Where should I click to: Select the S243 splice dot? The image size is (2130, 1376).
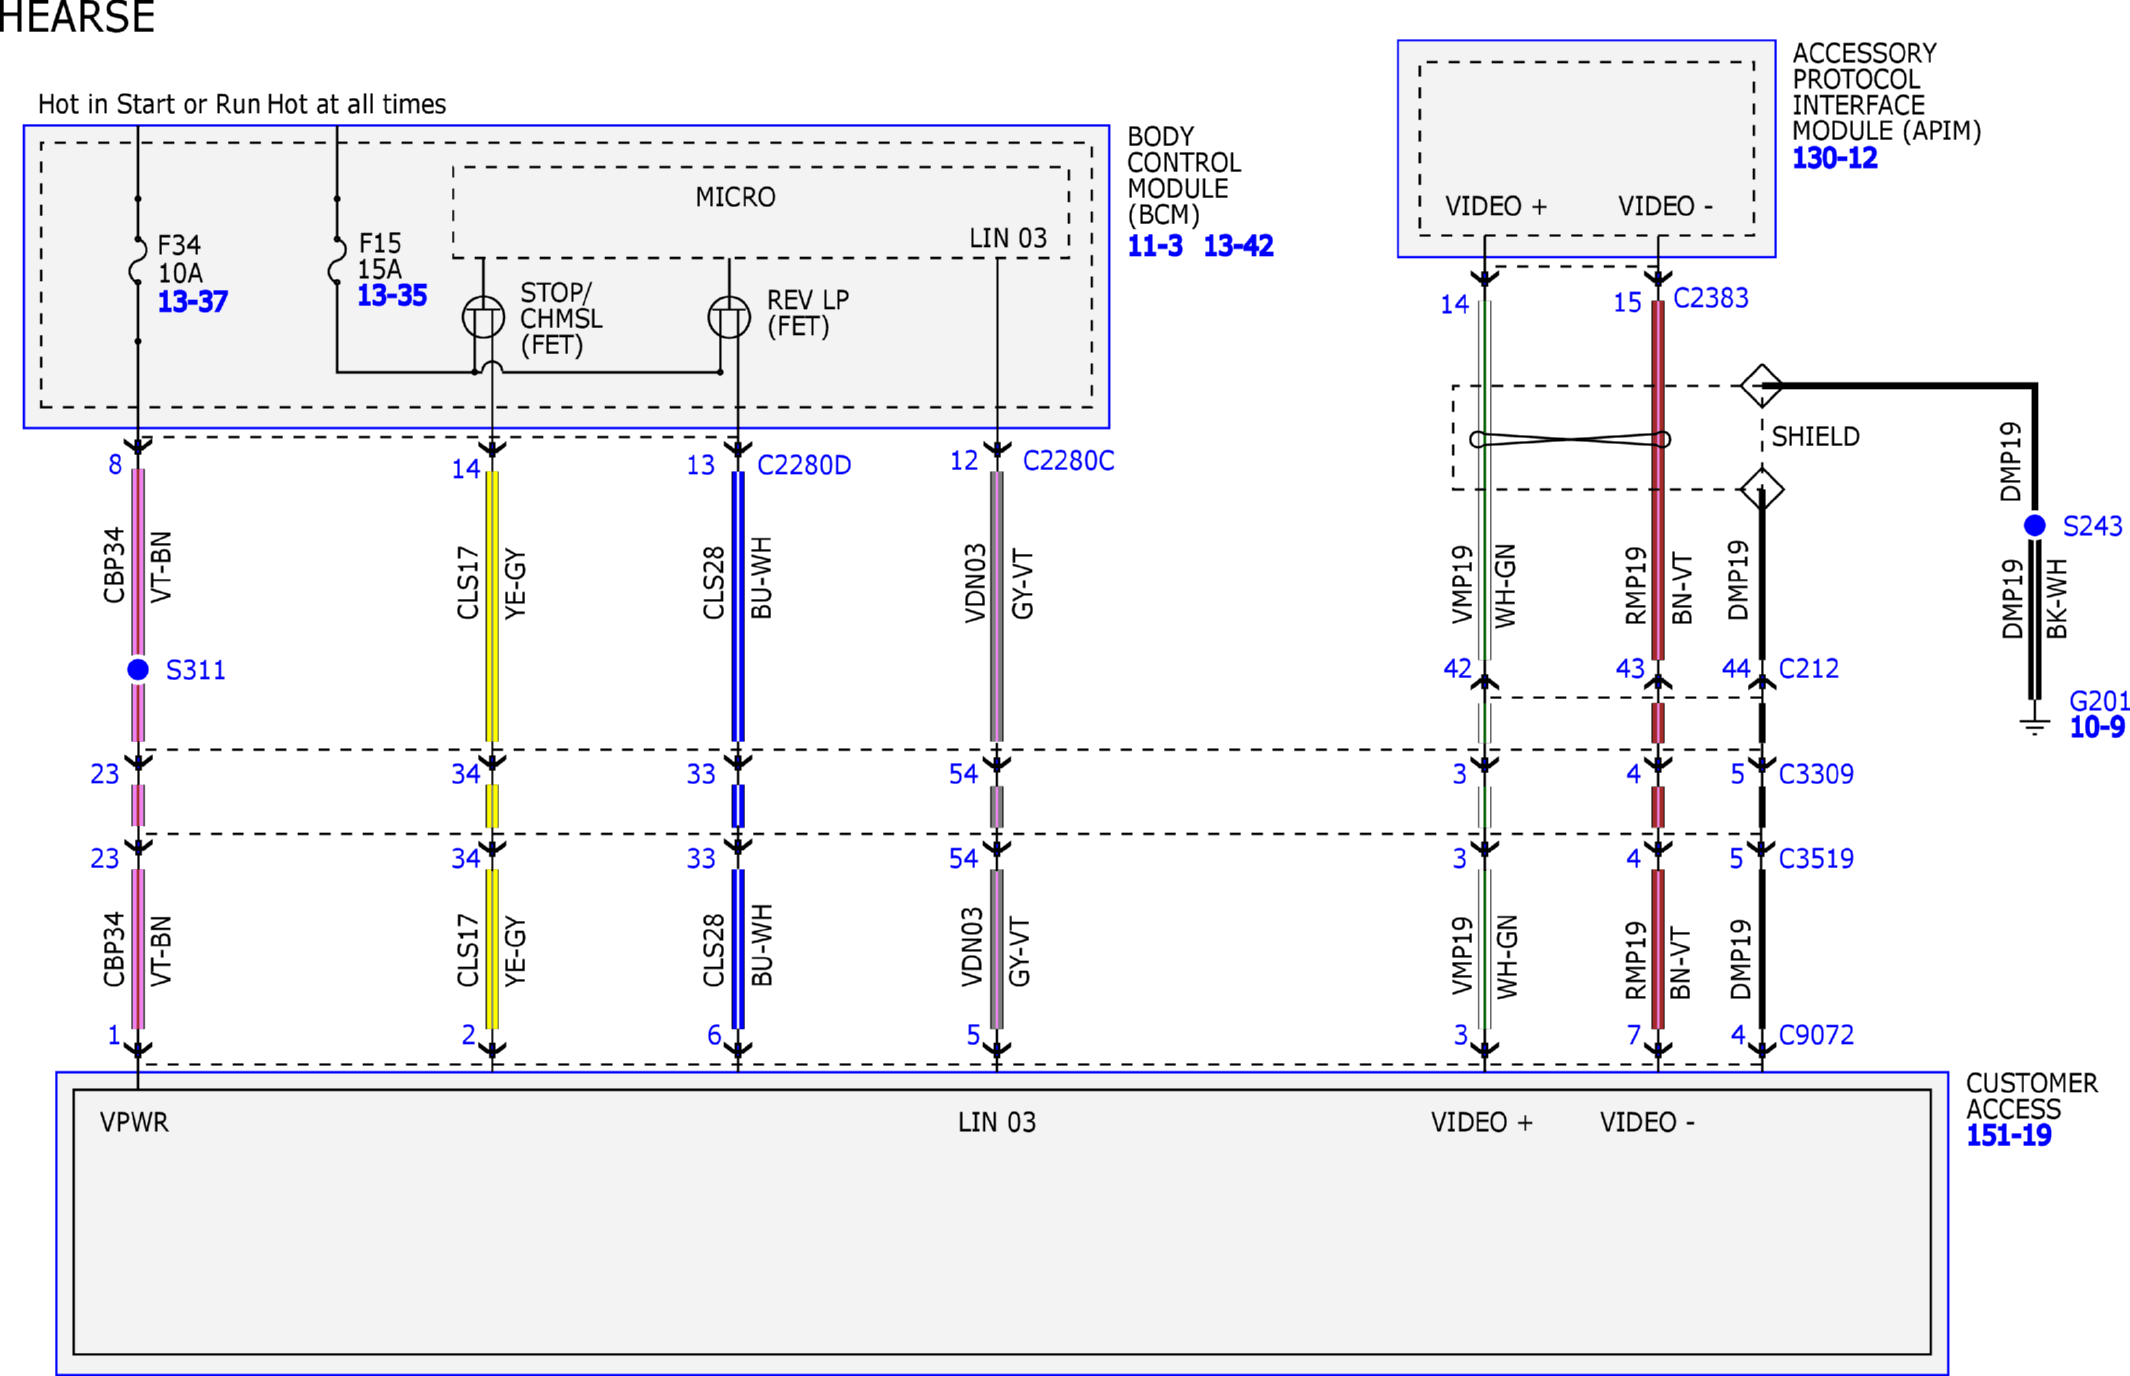[x=2034, y=525]
